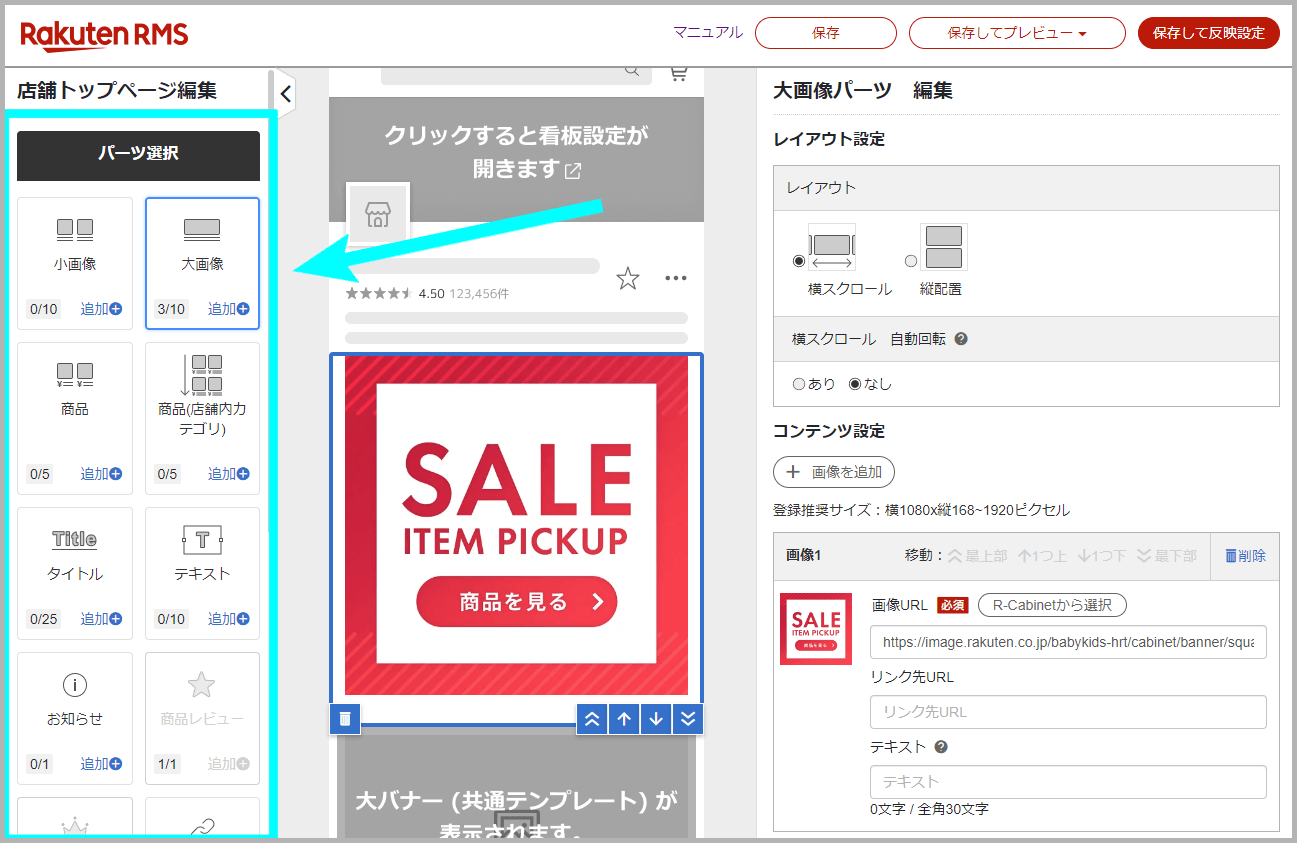The image size is (1297, 843).
Task: Select the 縦配置 layout radio button
Action: pos(910,260)
